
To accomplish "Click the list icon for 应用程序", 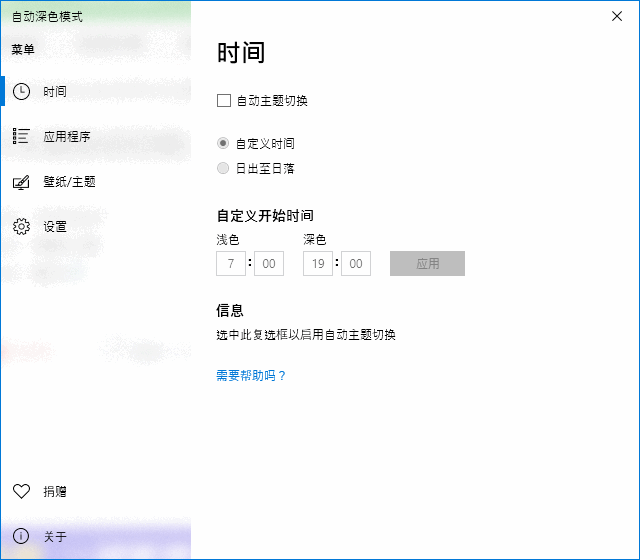I will (21, 136).
